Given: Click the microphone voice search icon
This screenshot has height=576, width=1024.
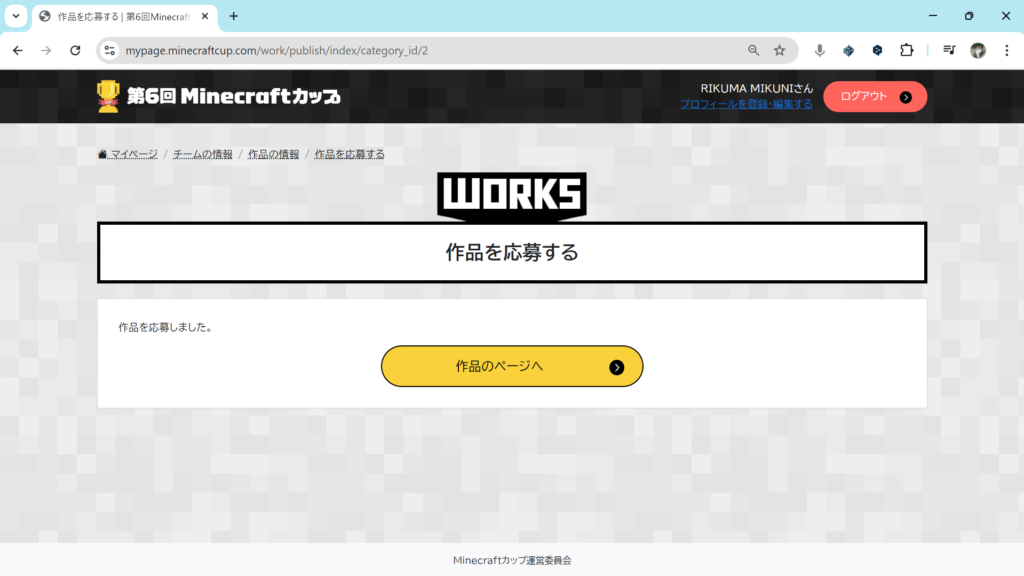Looking at the screenshot, I should click(820, 50).
